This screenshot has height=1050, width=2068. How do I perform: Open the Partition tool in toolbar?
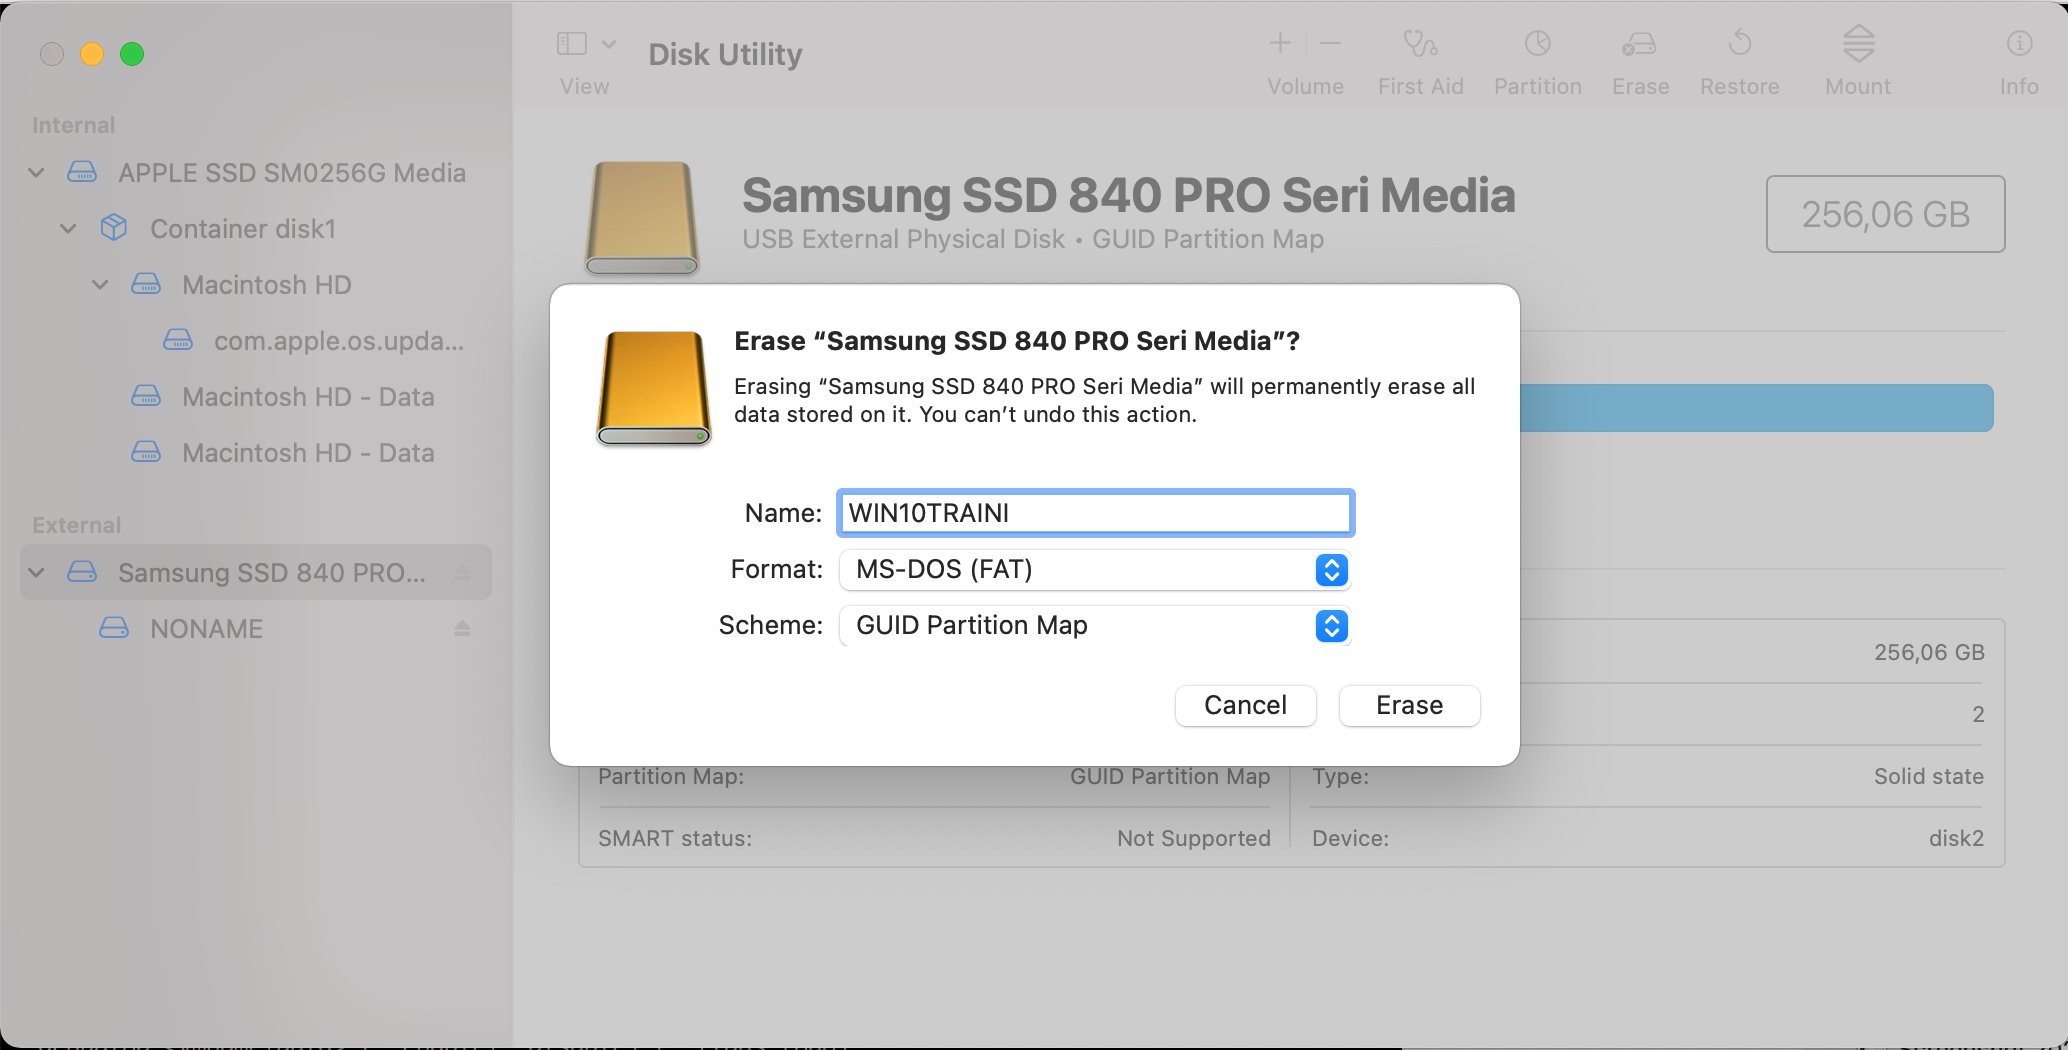click(x=1537, y=43)
